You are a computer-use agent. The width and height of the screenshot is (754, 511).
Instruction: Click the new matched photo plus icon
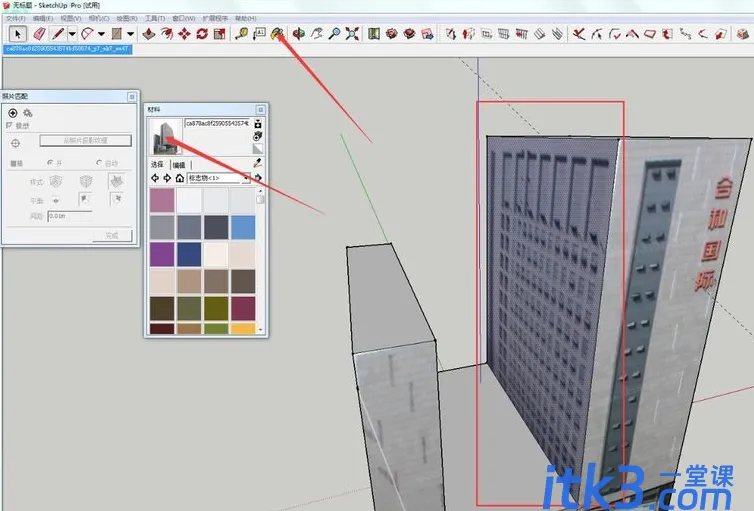click(13, 113)
